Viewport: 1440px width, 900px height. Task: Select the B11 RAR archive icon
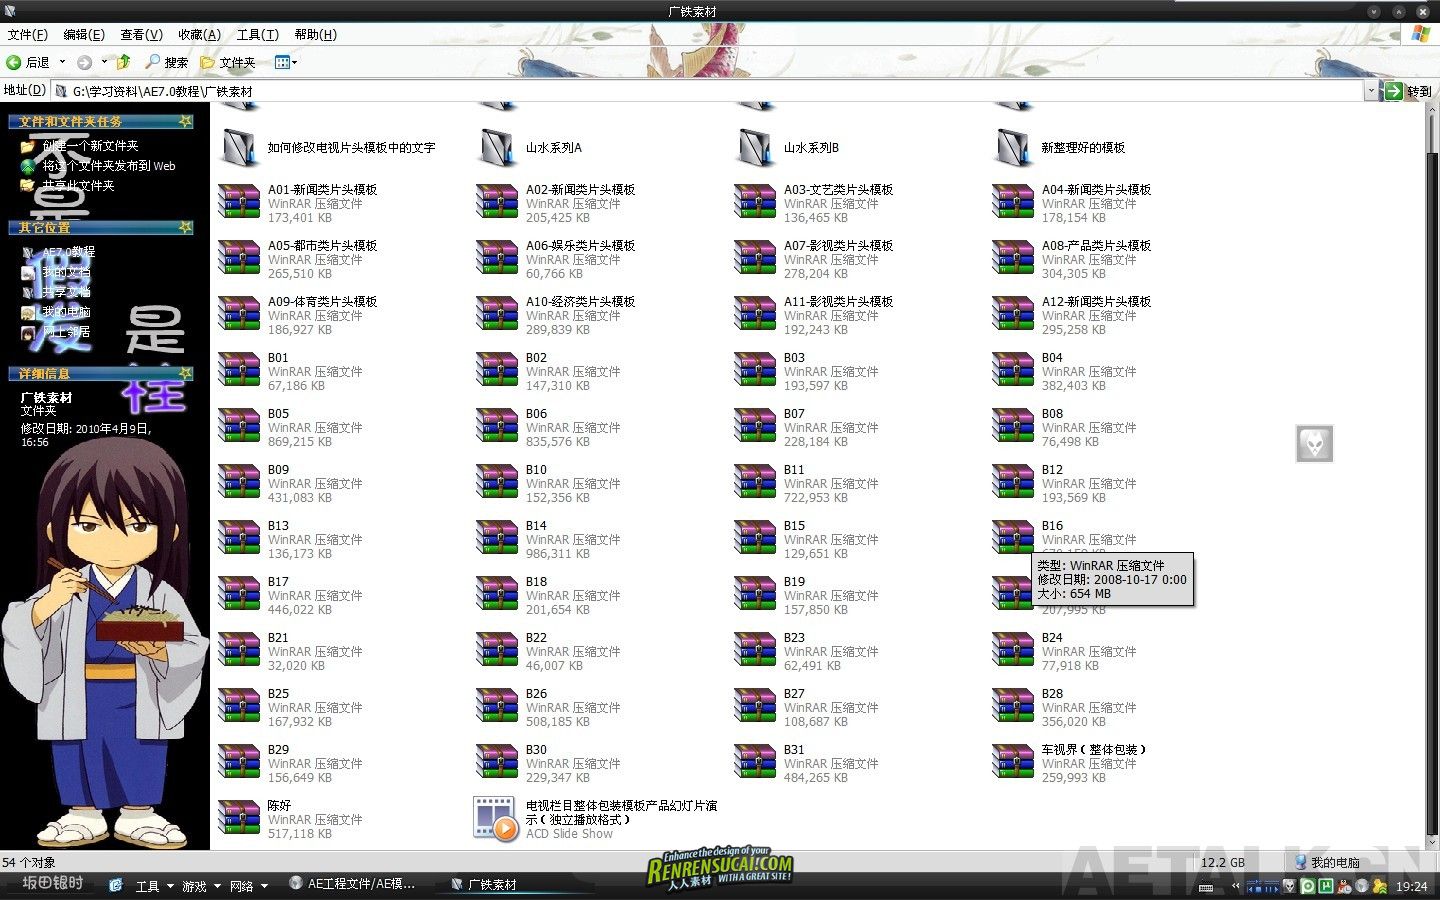click(755, 481)
